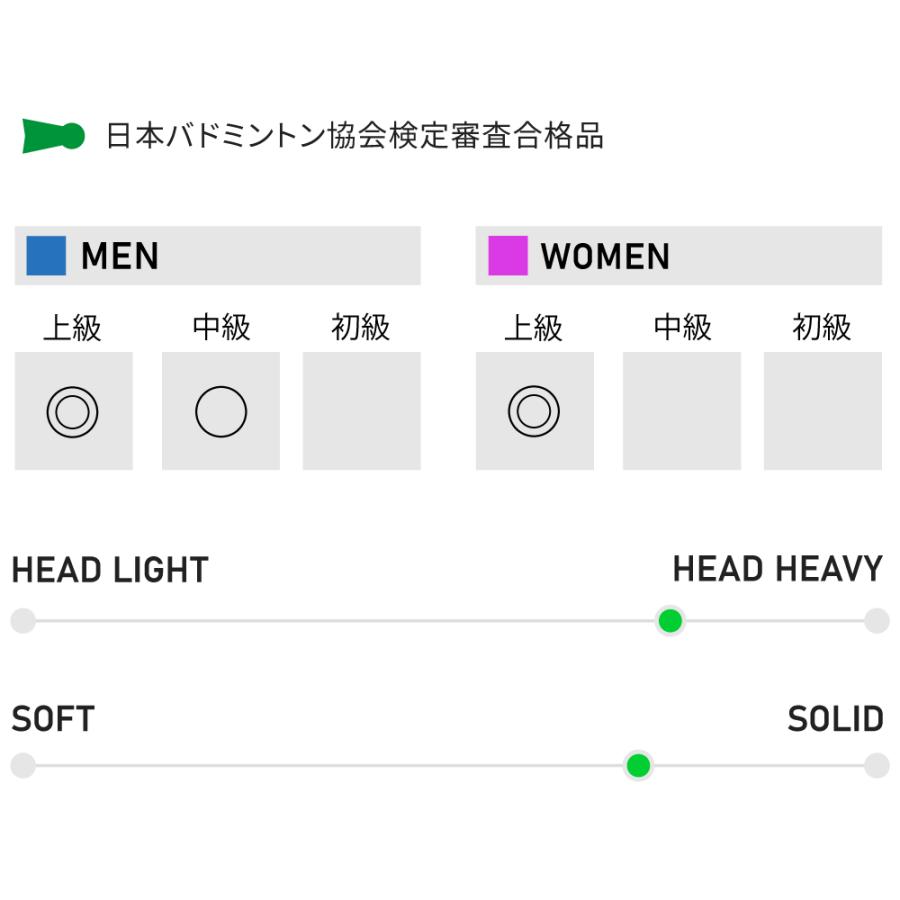Select the empty WOMEN 初級 box
Screen dimensions: 900x900
point(822,411)
